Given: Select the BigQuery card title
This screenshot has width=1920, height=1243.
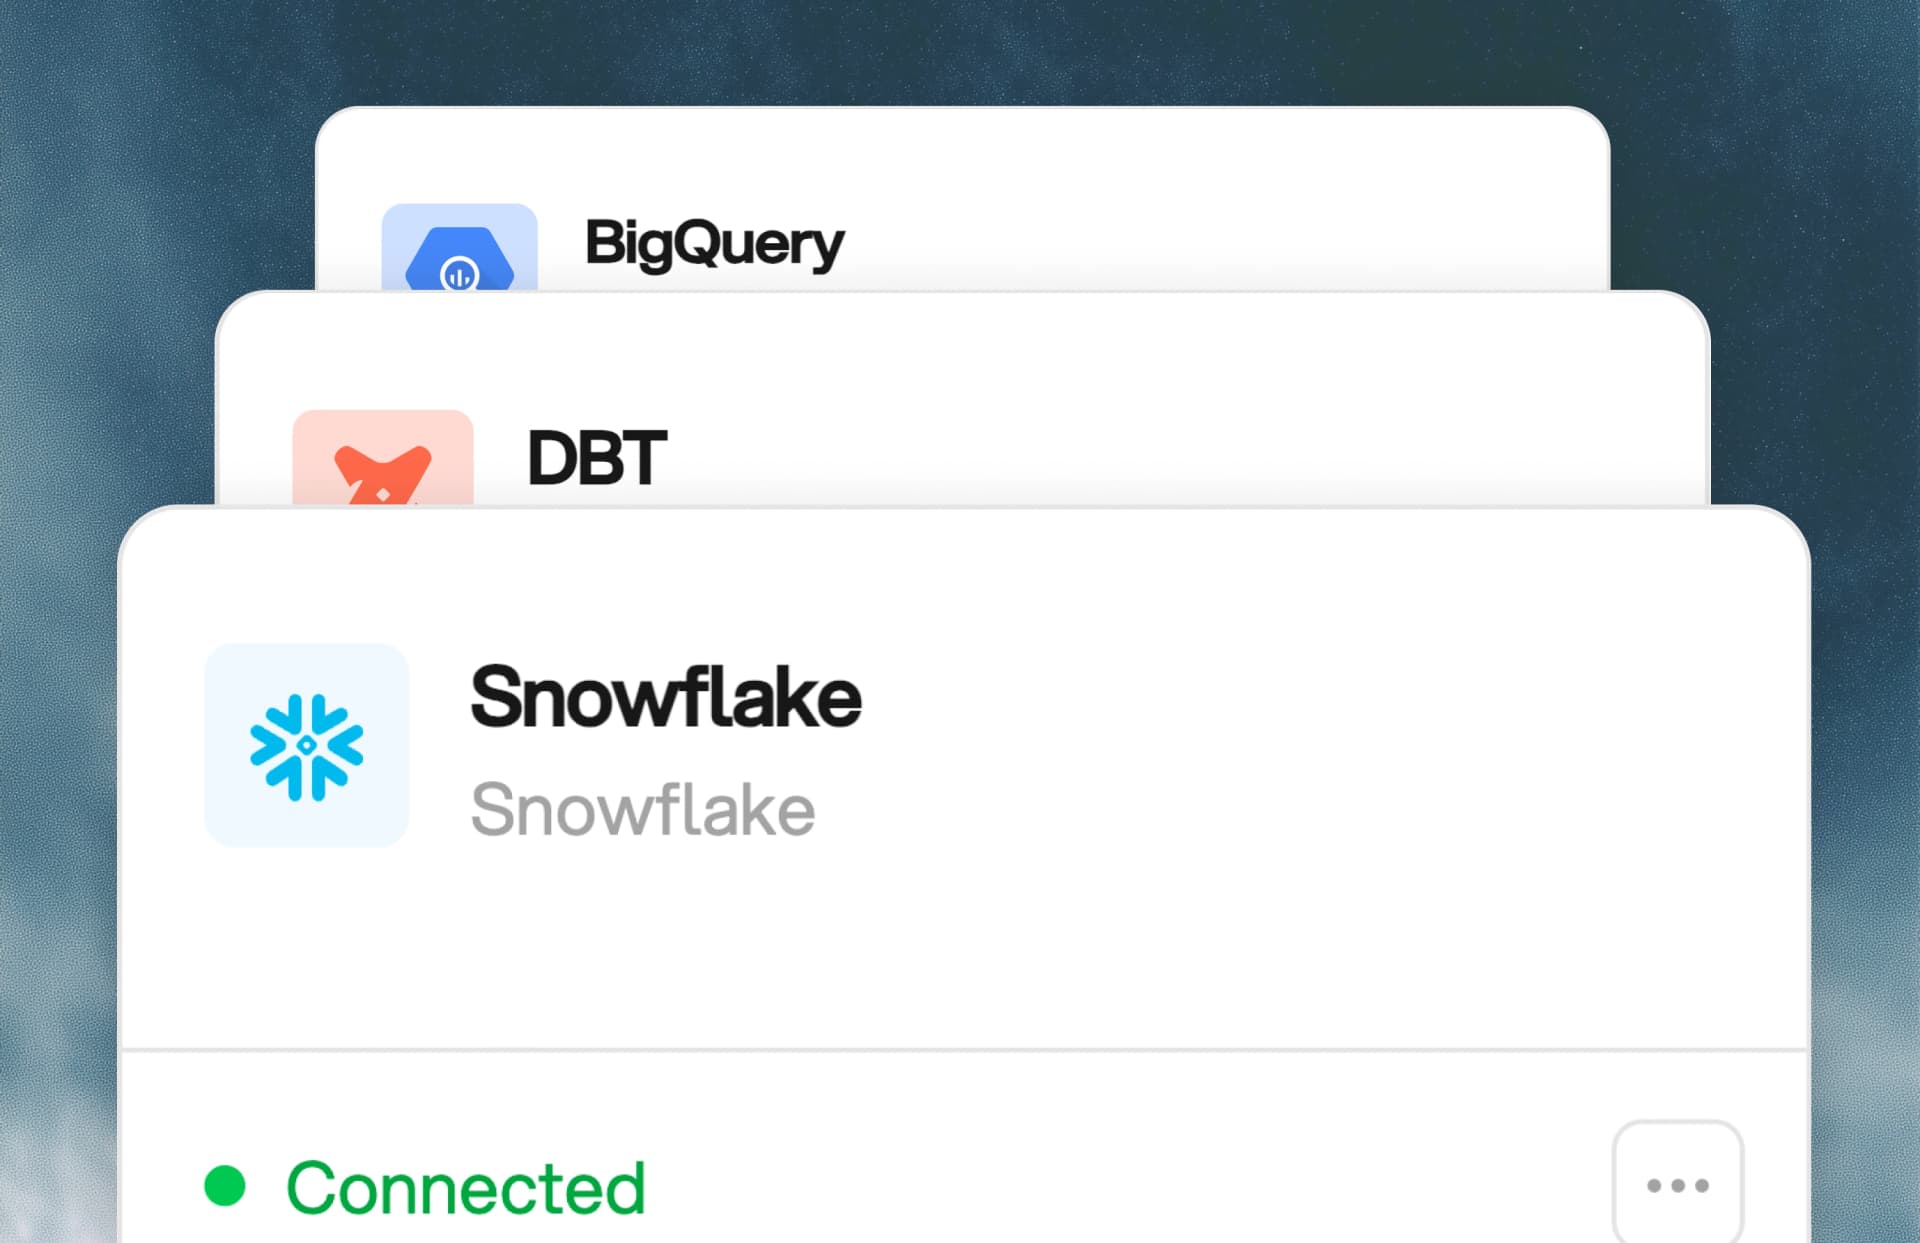Looking at the screenshot, I should pyautogui.click(x=715, y=243).
